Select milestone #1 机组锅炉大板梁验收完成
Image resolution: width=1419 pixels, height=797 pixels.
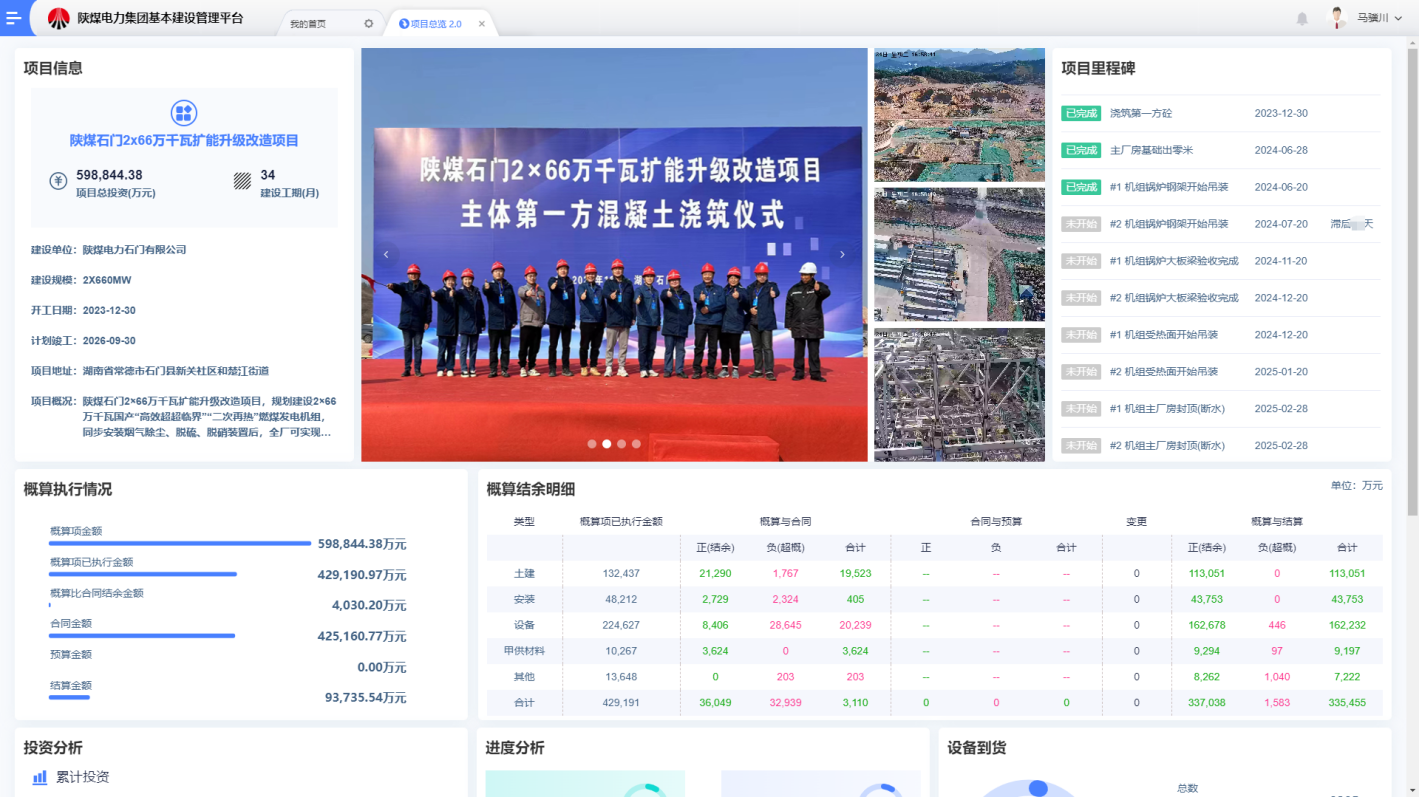coord(1174,261)
